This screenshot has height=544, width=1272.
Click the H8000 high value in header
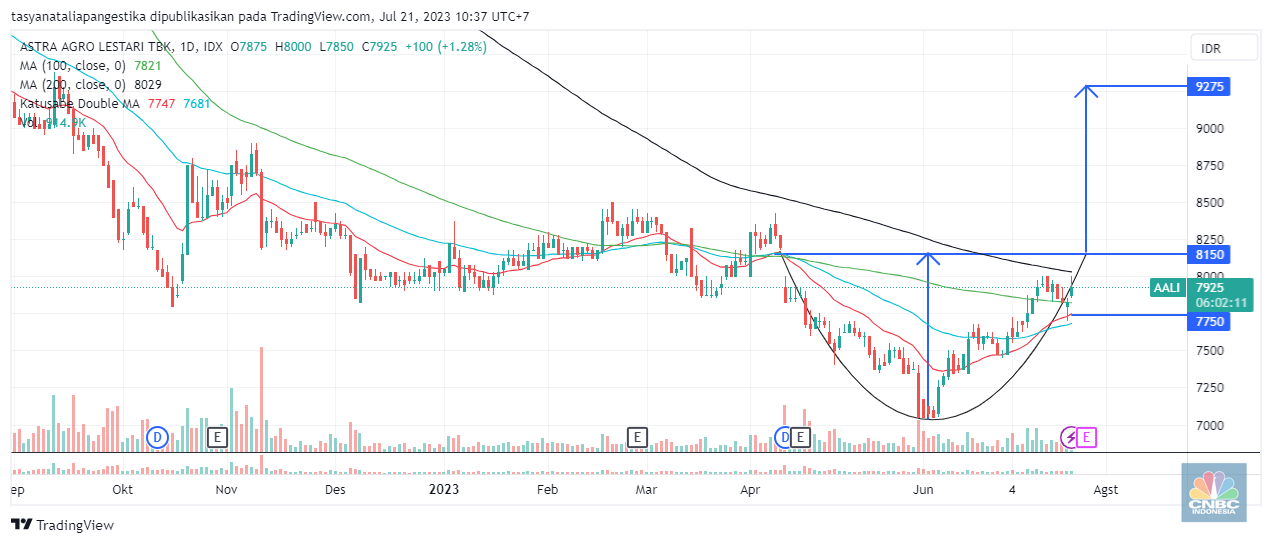coord(294,47)
